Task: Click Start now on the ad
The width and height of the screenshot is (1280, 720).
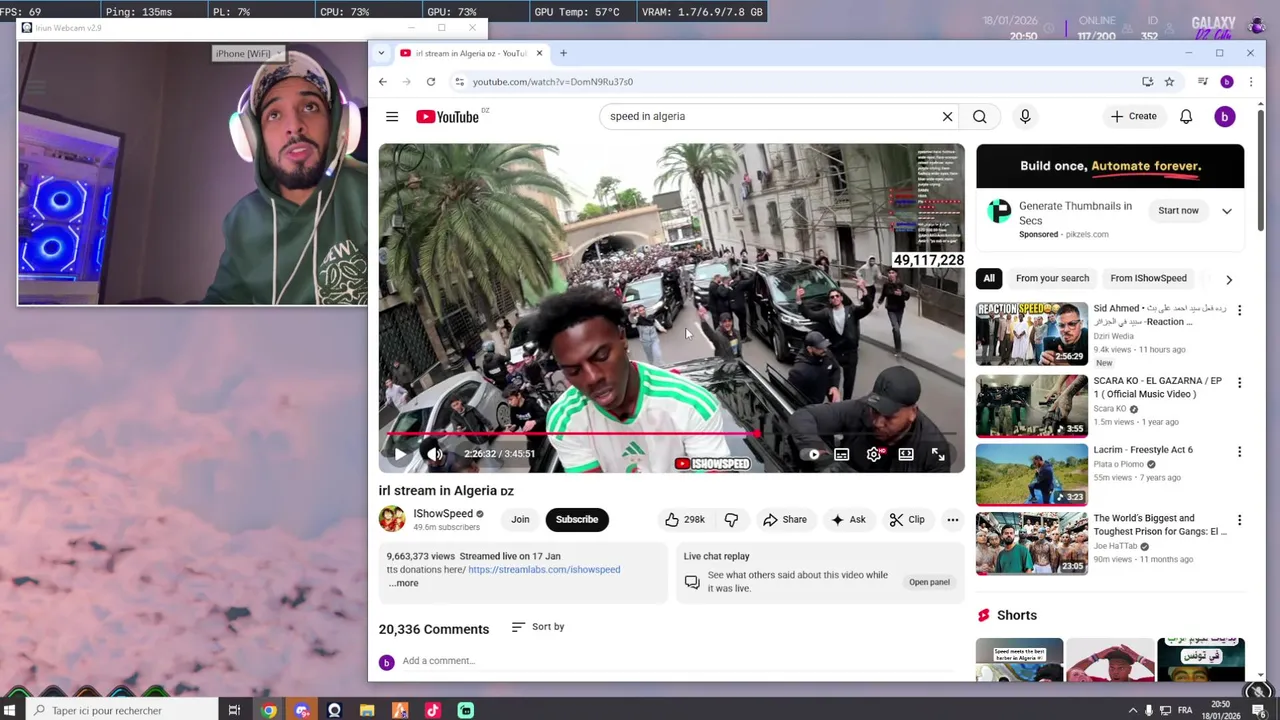Action: [1178, 211]
